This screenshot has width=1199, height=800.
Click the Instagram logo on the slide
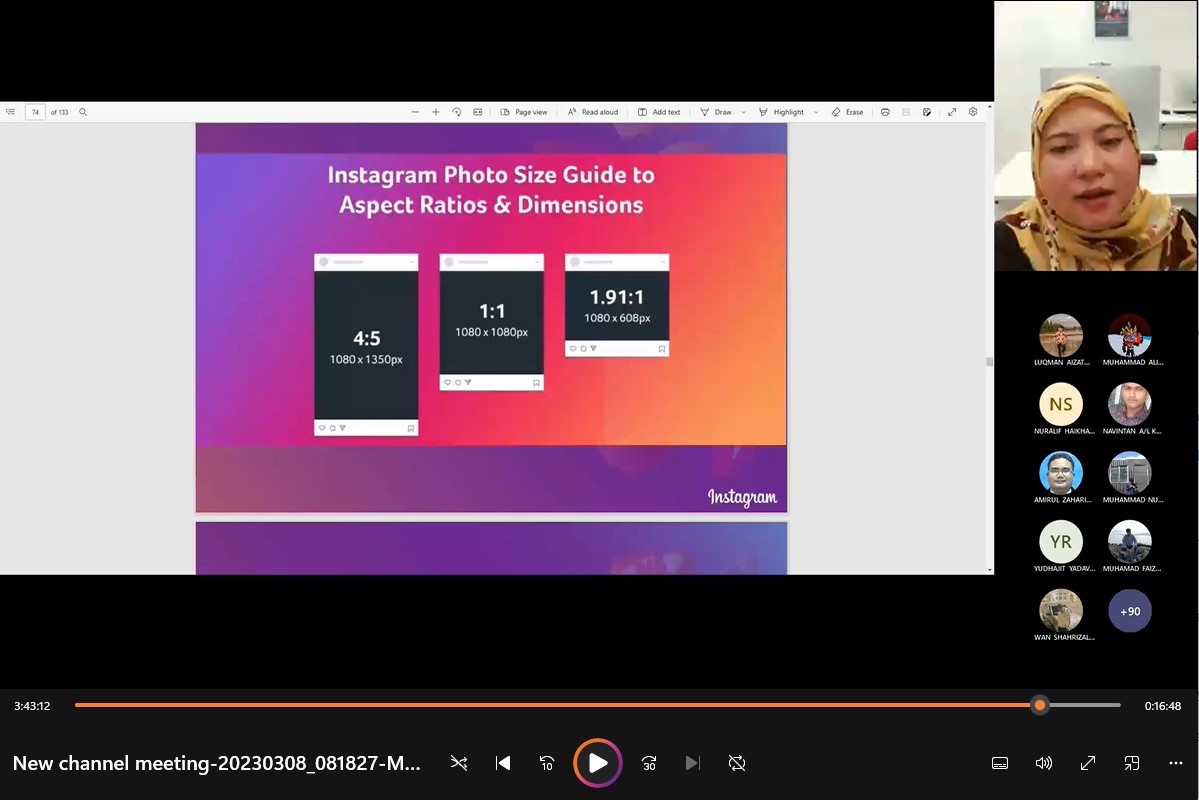click(742, 497)
